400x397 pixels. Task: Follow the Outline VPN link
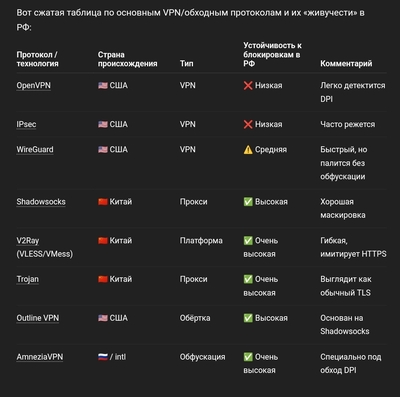38,318
